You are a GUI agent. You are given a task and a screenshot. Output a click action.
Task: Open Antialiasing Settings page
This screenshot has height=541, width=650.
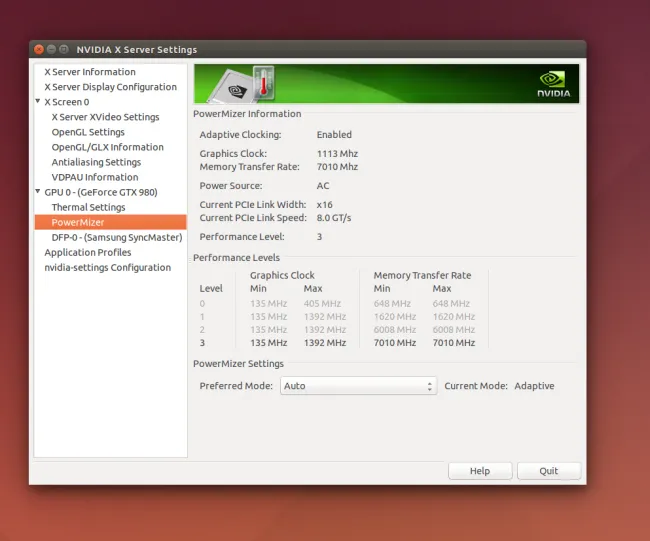click(96, 162)
